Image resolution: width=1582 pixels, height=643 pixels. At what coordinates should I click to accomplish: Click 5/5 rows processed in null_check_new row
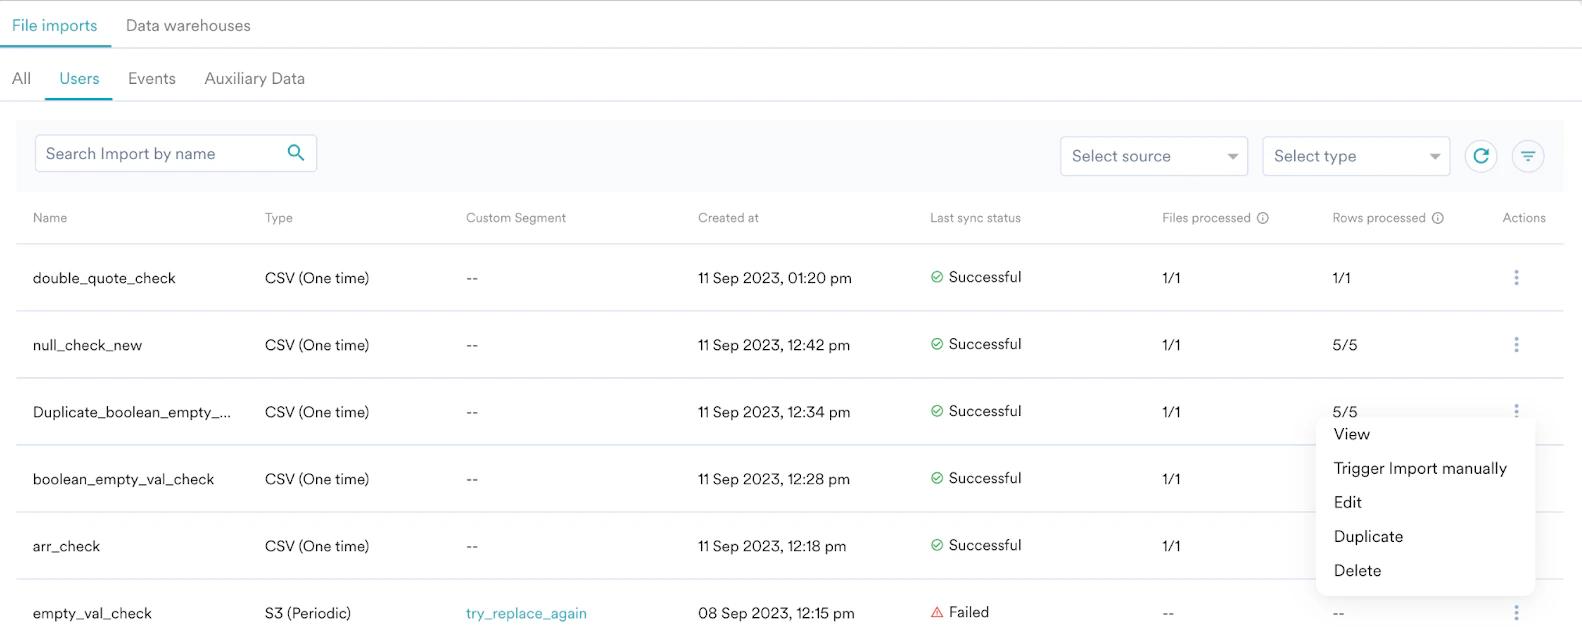click(1345, 345)
